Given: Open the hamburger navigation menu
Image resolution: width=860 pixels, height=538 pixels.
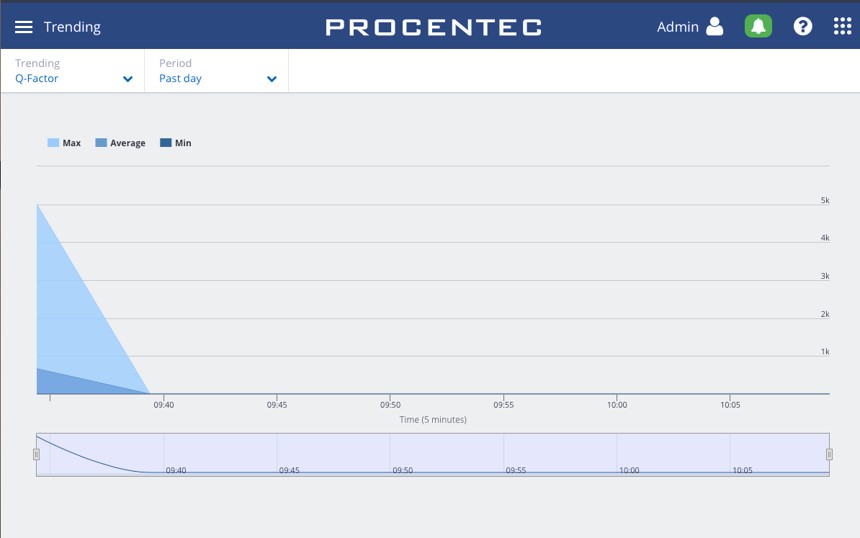Looking at the screenshot, I should click(24, 27).
